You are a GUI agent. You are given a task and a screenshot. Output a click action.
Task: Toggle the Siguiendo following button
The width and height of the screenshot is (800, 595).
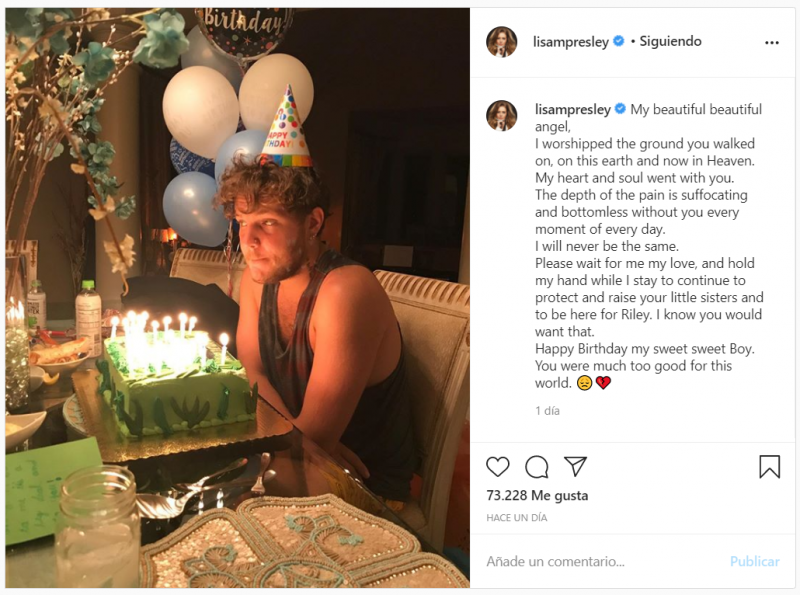tap(670, 42)
